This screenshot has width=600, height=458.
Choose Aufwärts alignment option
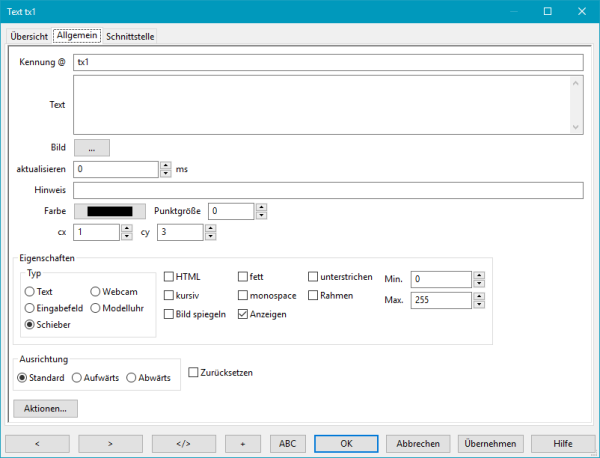point(77,378)
